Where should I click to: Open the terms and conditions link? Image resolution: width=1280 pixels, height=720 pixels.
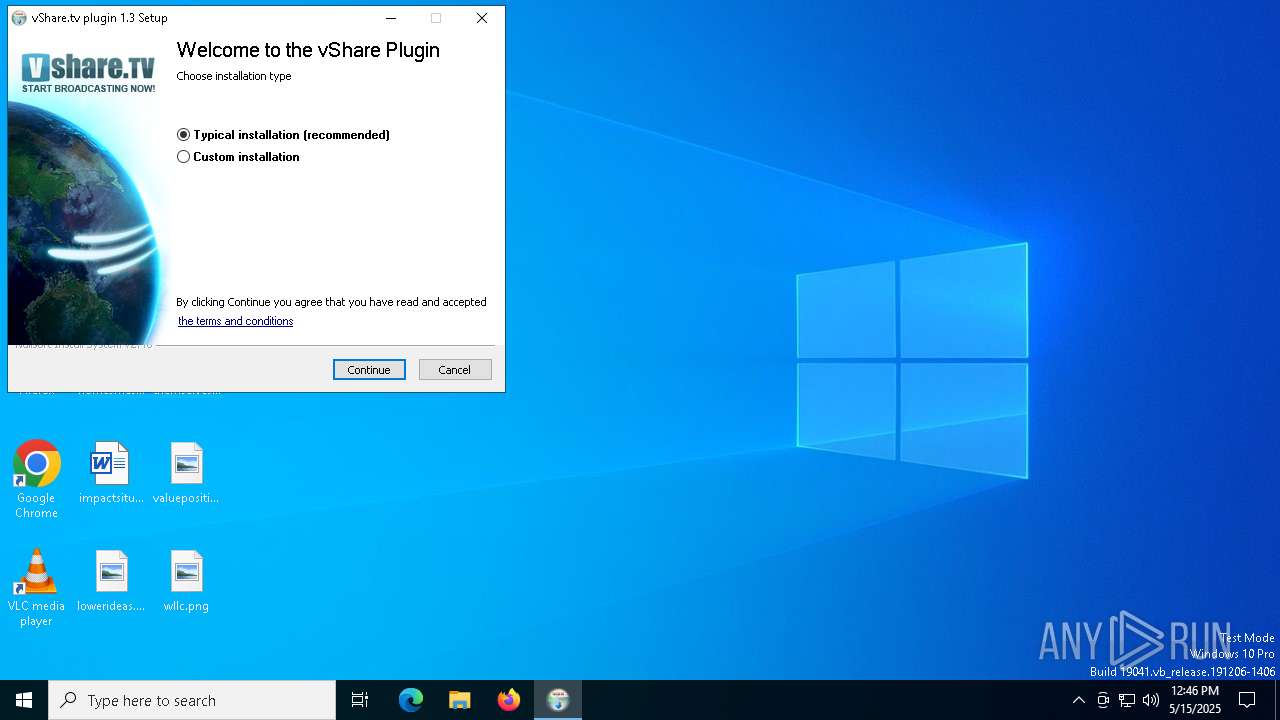pyautogui.click(x=235, y=321)
